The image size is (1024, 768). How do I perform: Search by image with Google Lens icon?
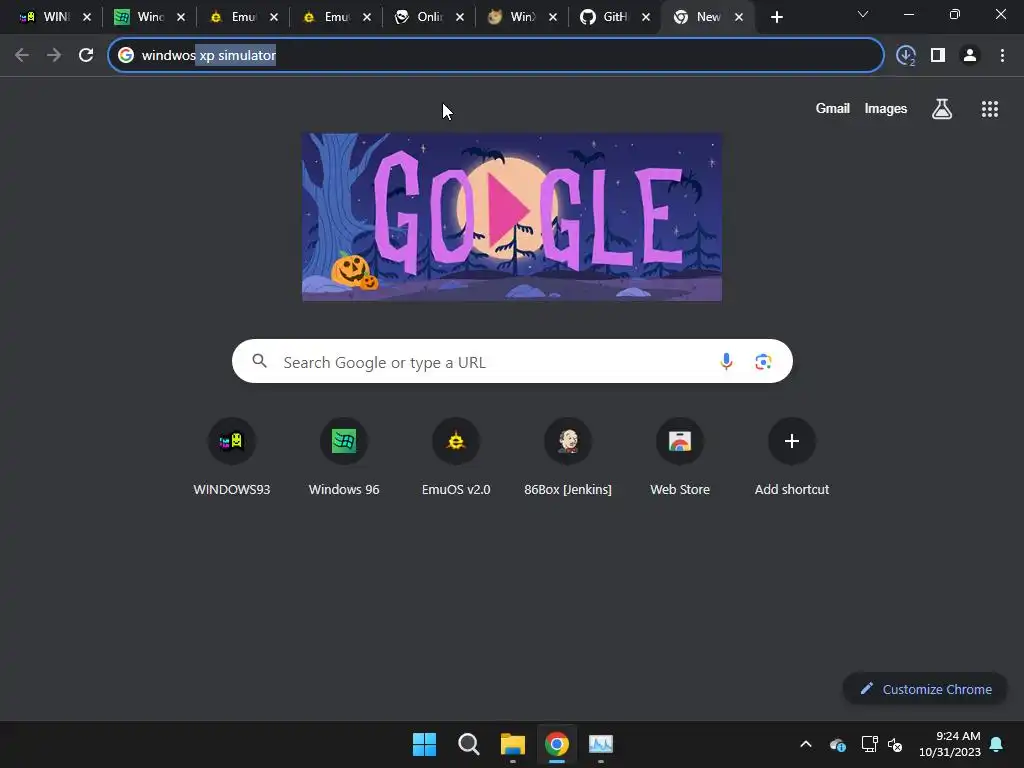[x=763, y=361]
